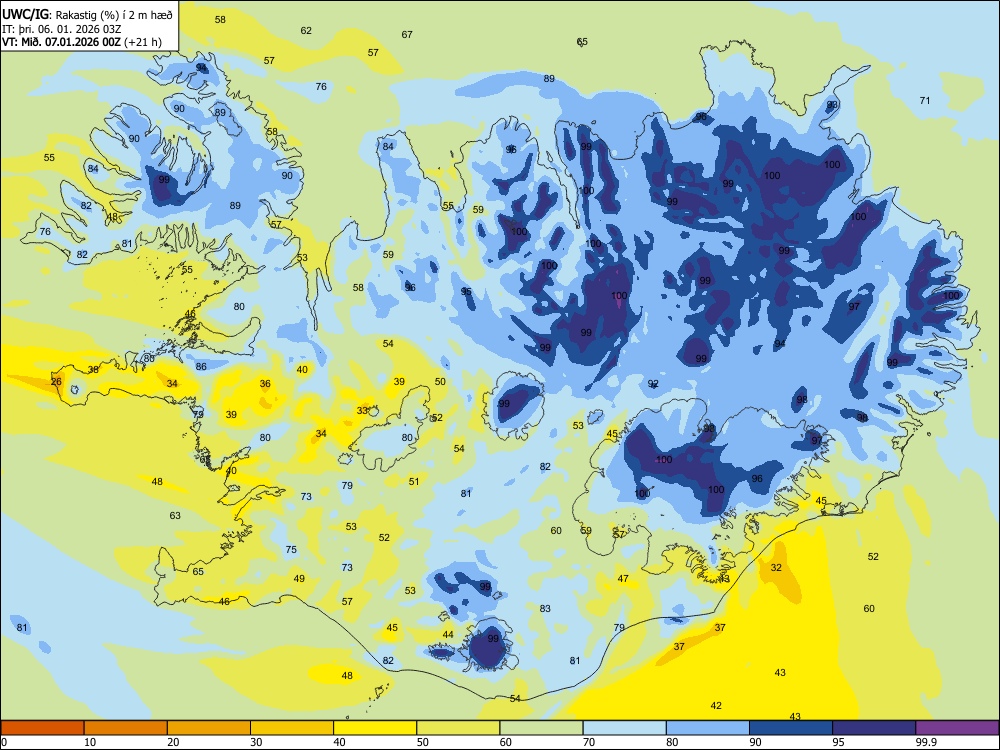Click the map value '44' near southern glacier
This screenshot has height=750, width=1000.
coord(448,635)
